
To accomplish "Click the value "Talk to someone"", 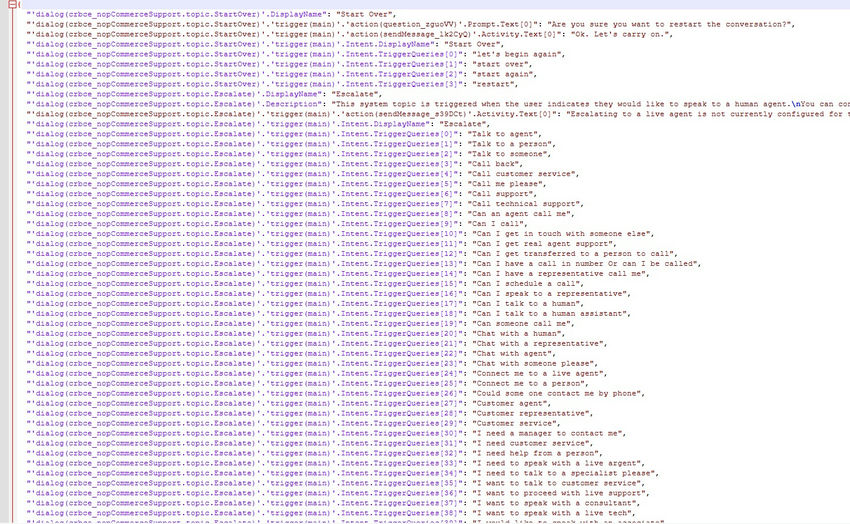I will click(509, 154).
